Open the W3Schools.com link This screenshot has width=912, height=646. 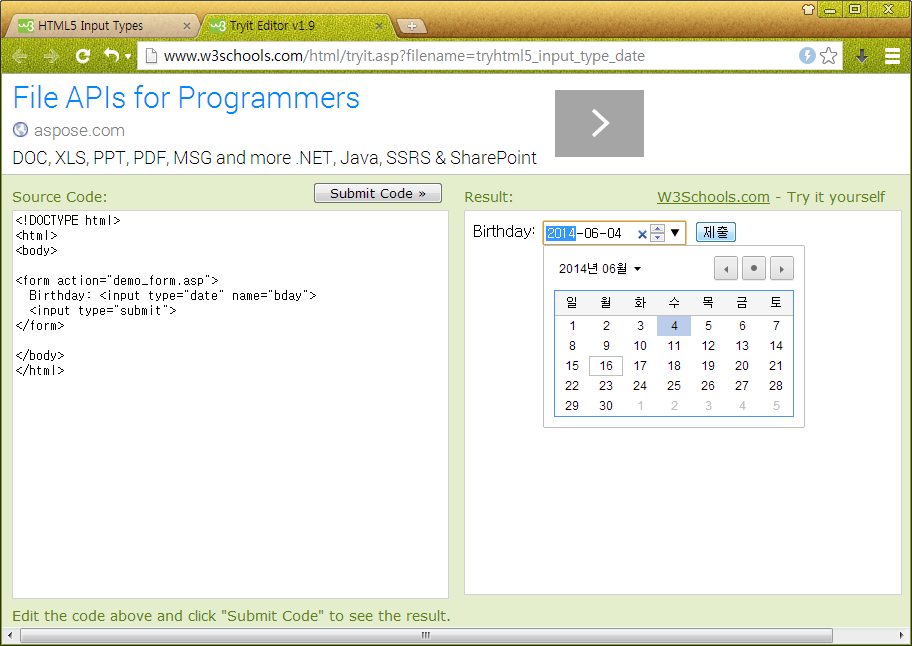tap(713, 197)
